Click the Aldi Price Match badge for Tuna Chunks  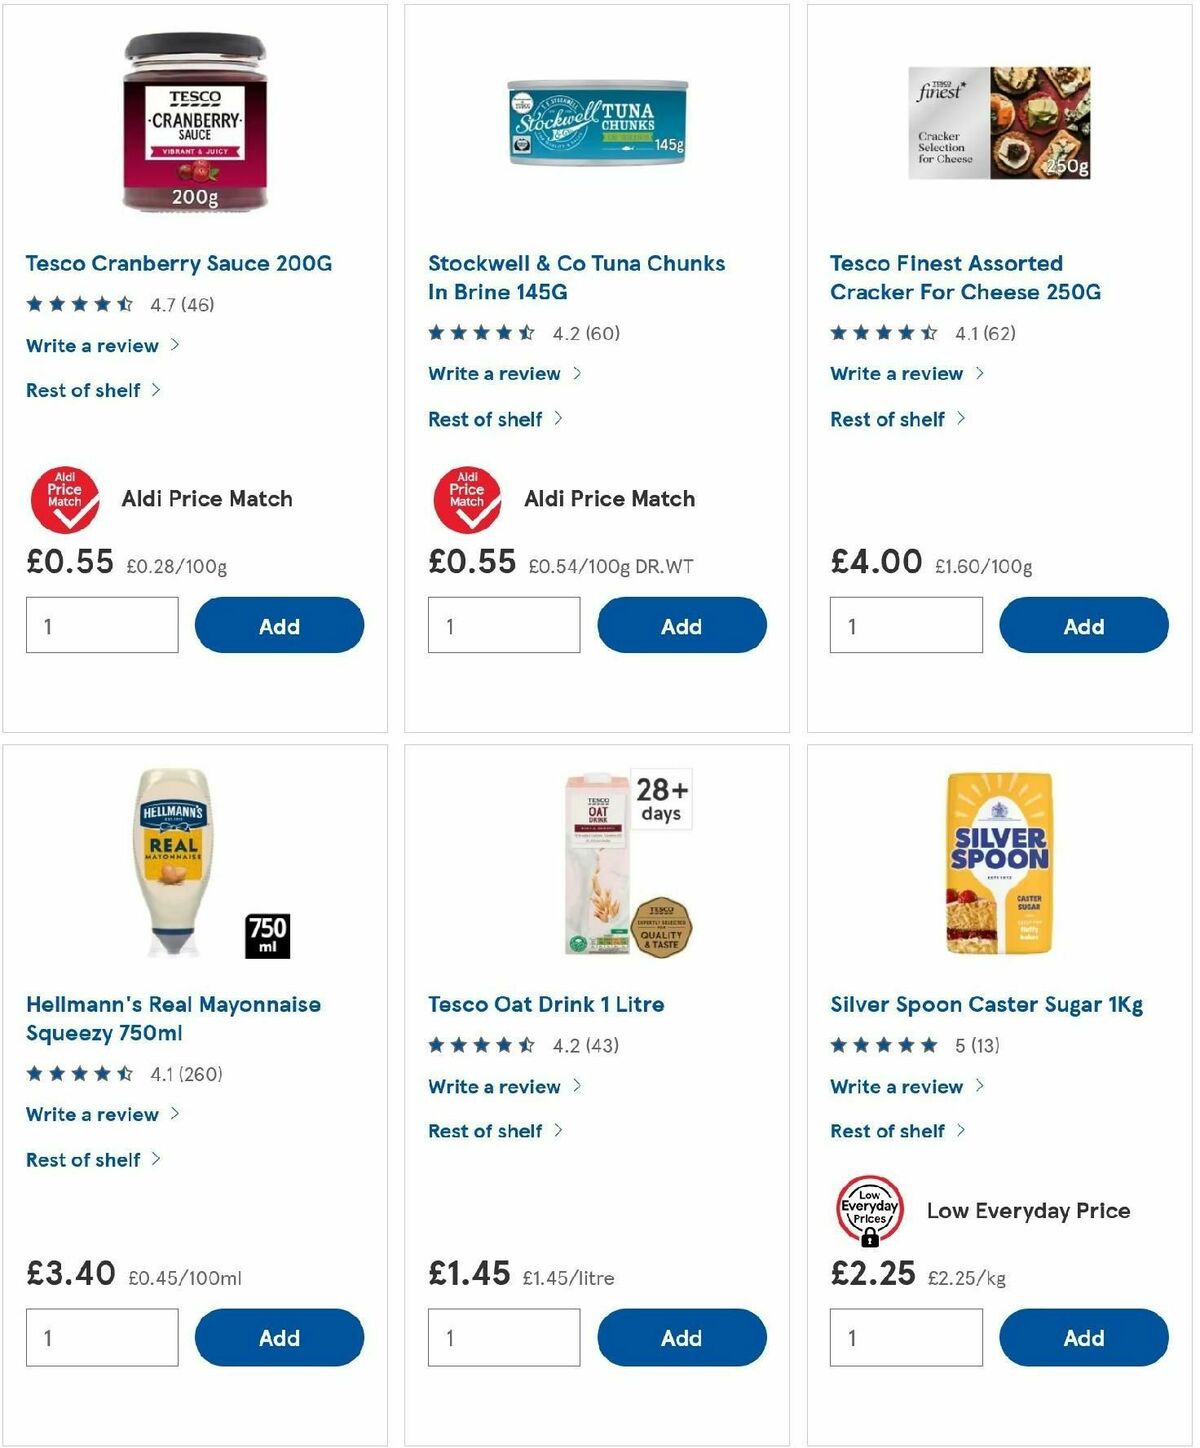(x=469, y=499)
